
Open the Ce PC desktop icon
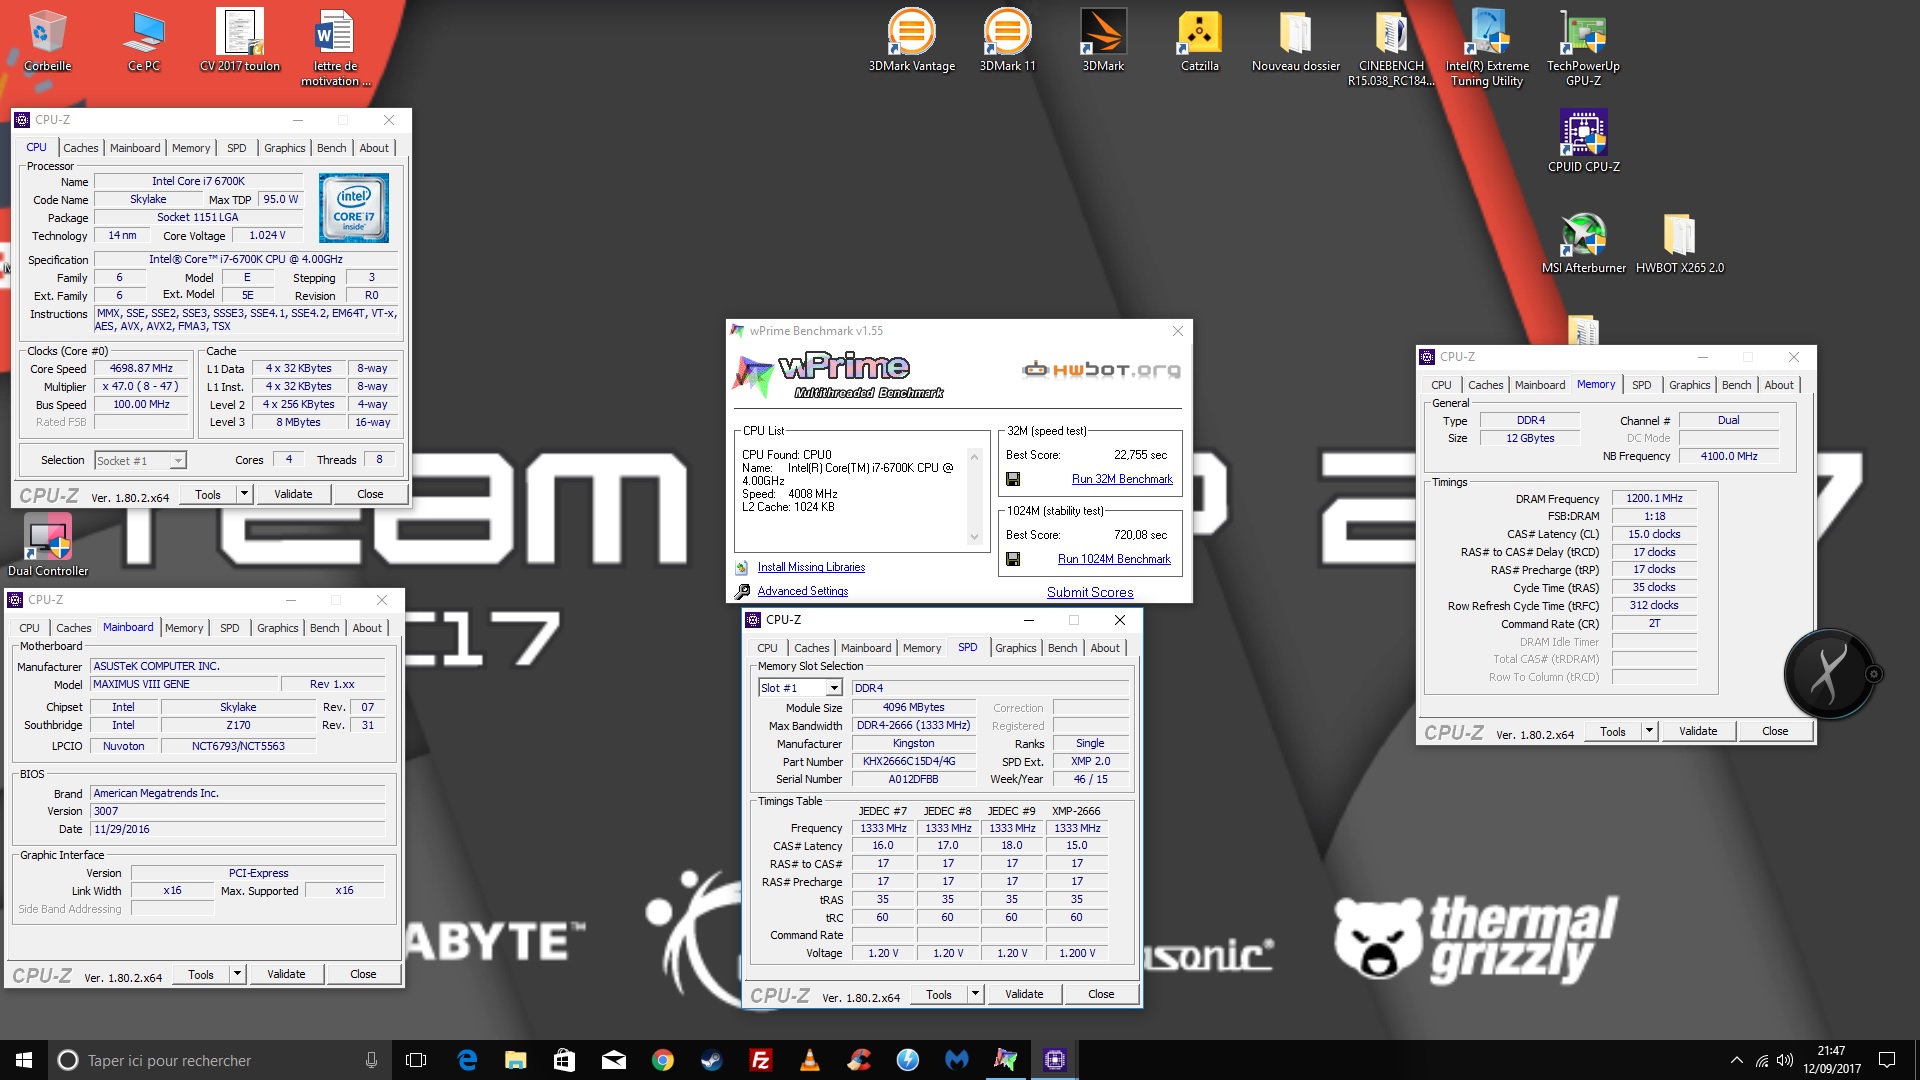tap(143, 41)
